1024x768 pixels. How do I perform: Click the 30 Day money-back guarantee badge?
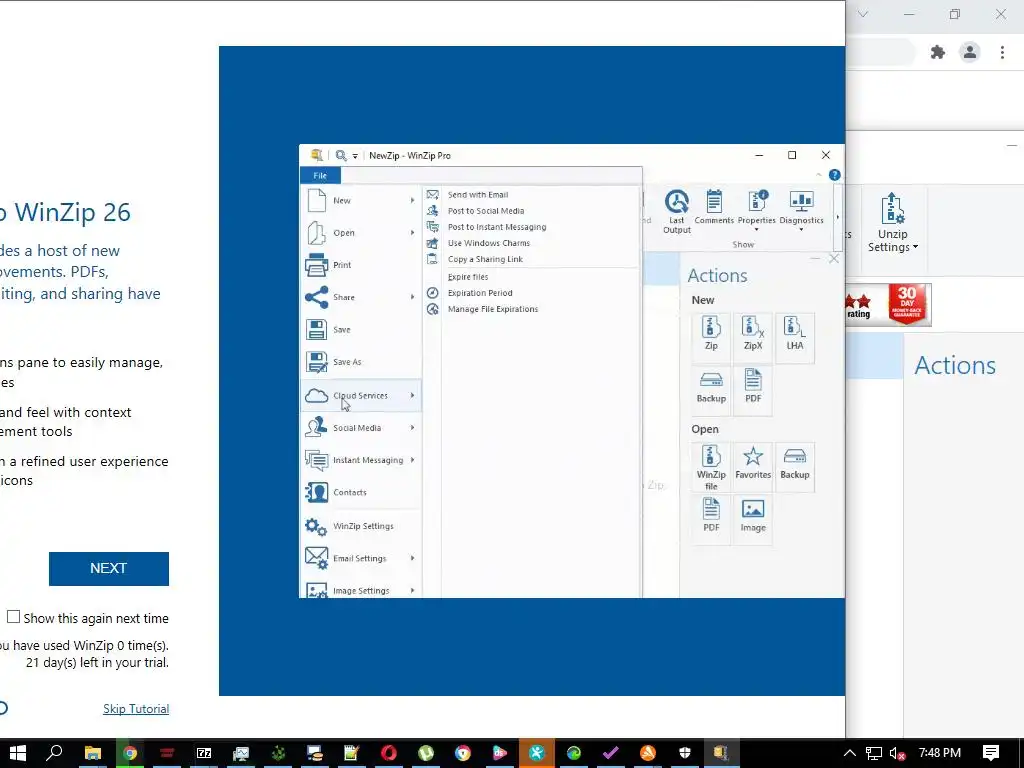click(x=908, y=304)
